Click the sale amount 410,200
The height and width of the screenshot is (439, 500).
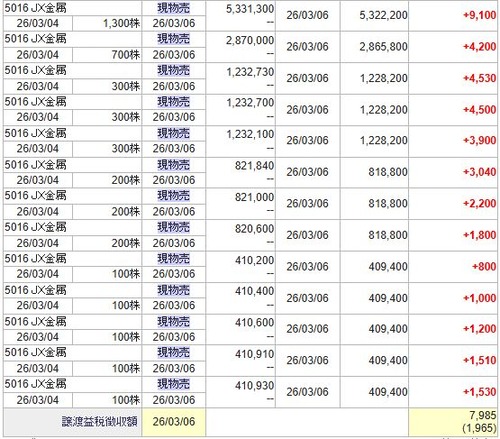(x=255, y=260)
